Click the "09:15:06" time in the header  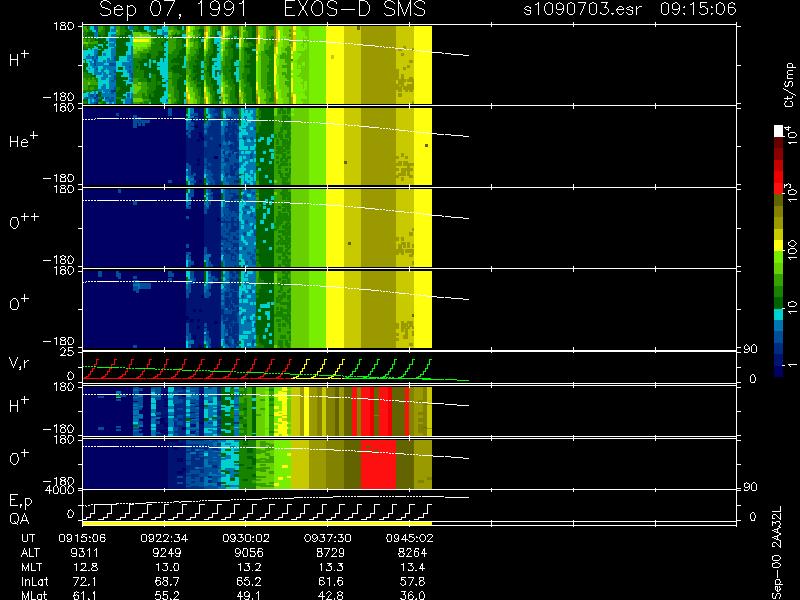tap(698, 9)
